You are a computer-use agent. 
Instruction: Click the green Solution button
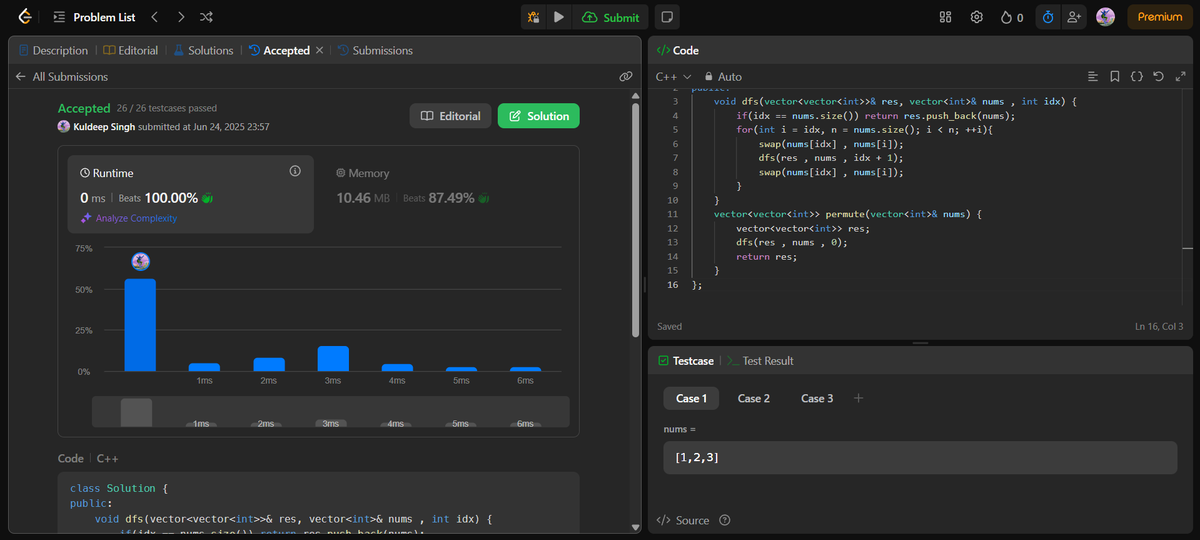538,116
